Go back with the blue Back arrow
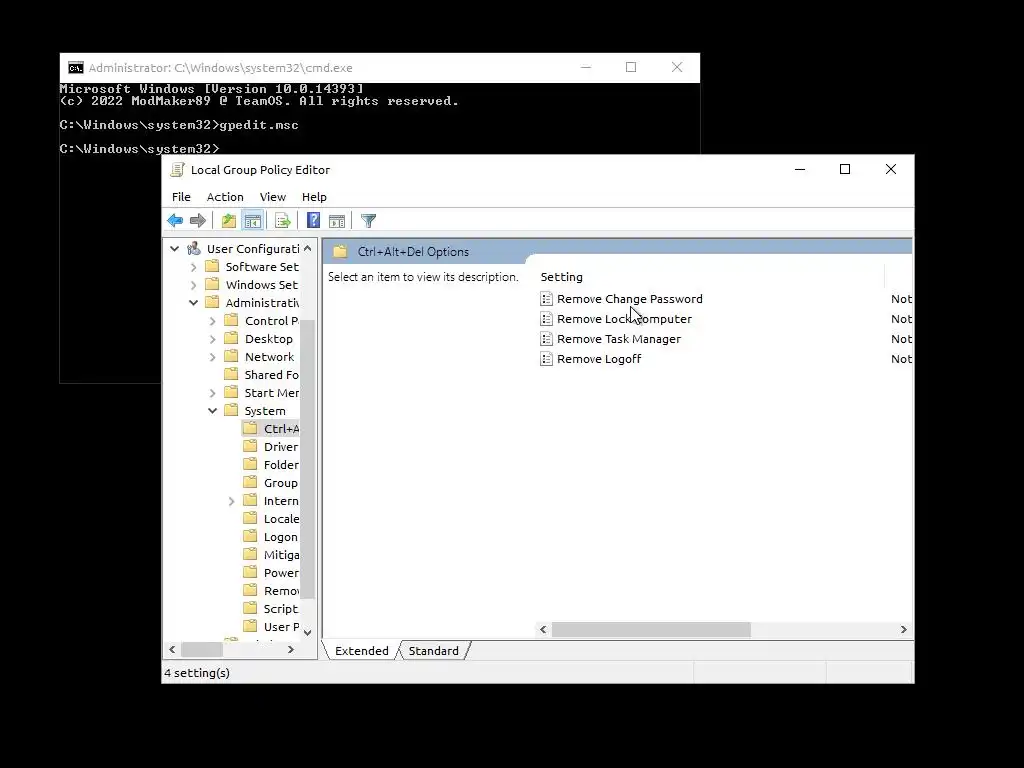 point(175,221)
